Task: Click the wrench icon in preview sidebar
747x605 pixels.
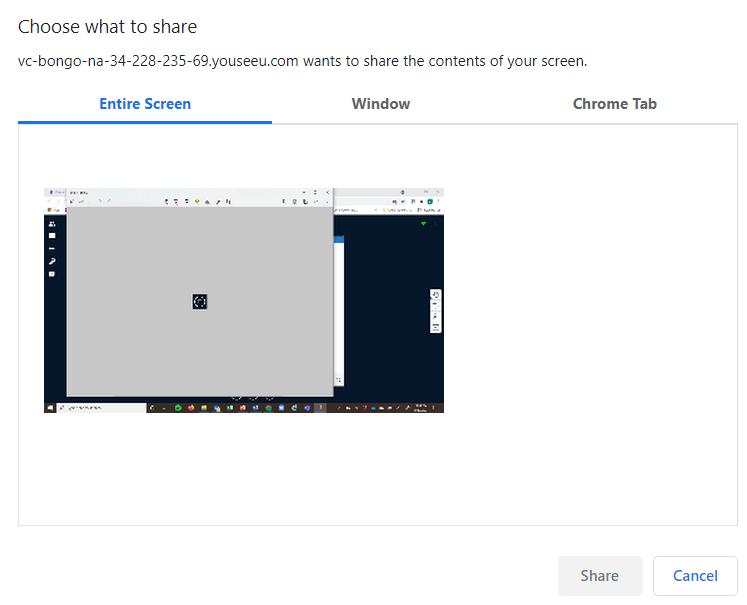Action: pos(52,261)
